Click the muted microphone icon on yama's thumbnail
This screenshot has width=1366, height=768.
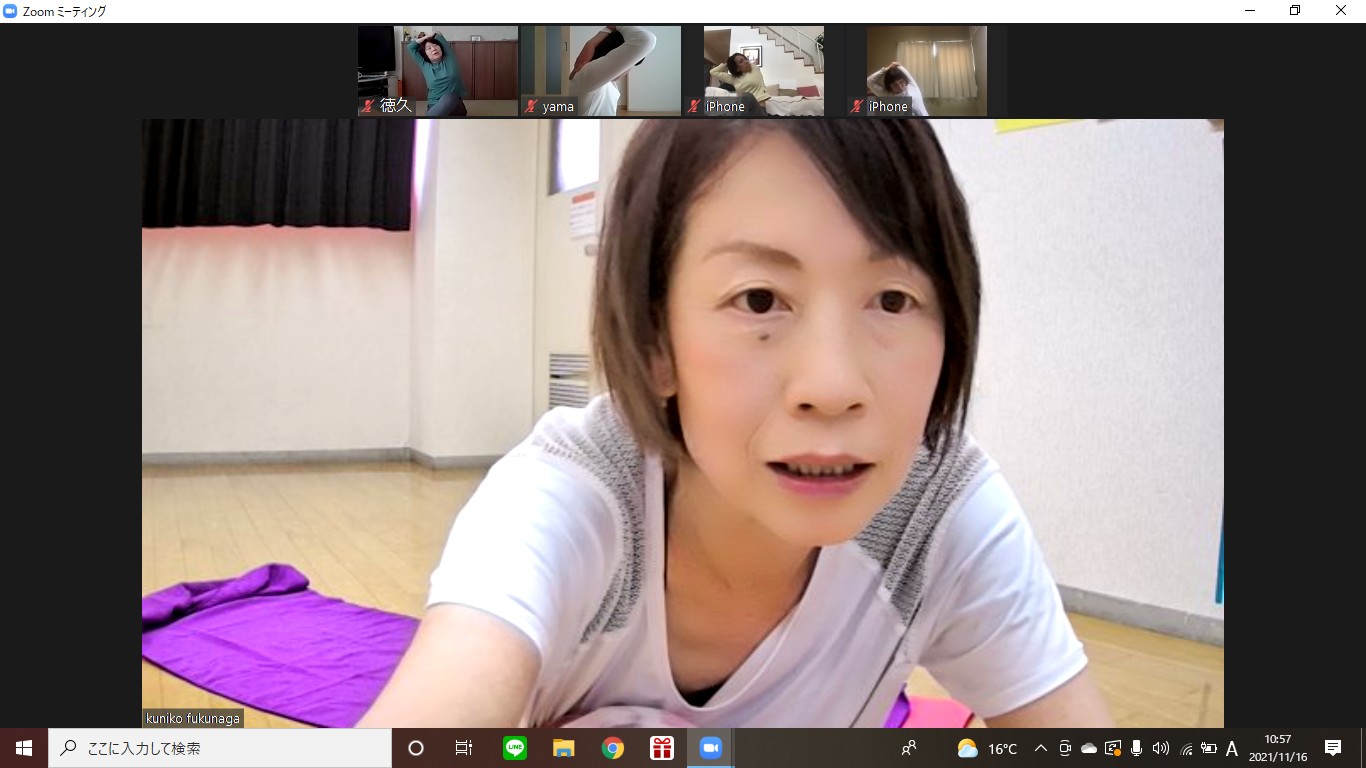pyautogui.click(x=532, y=106)
